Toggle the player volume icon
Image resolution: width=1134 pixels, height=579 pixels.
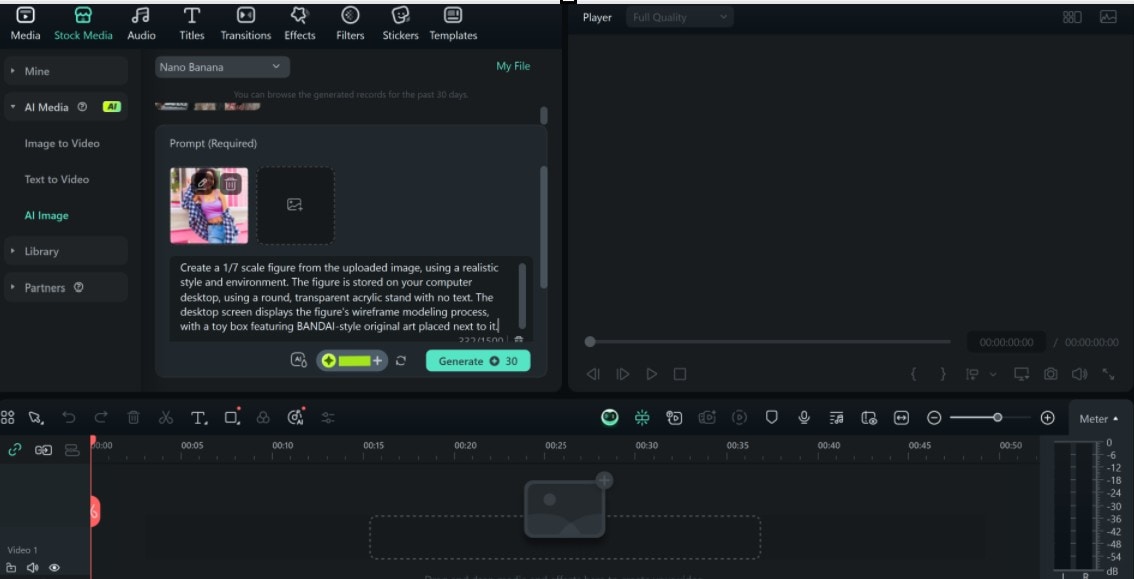point(1079,374)
